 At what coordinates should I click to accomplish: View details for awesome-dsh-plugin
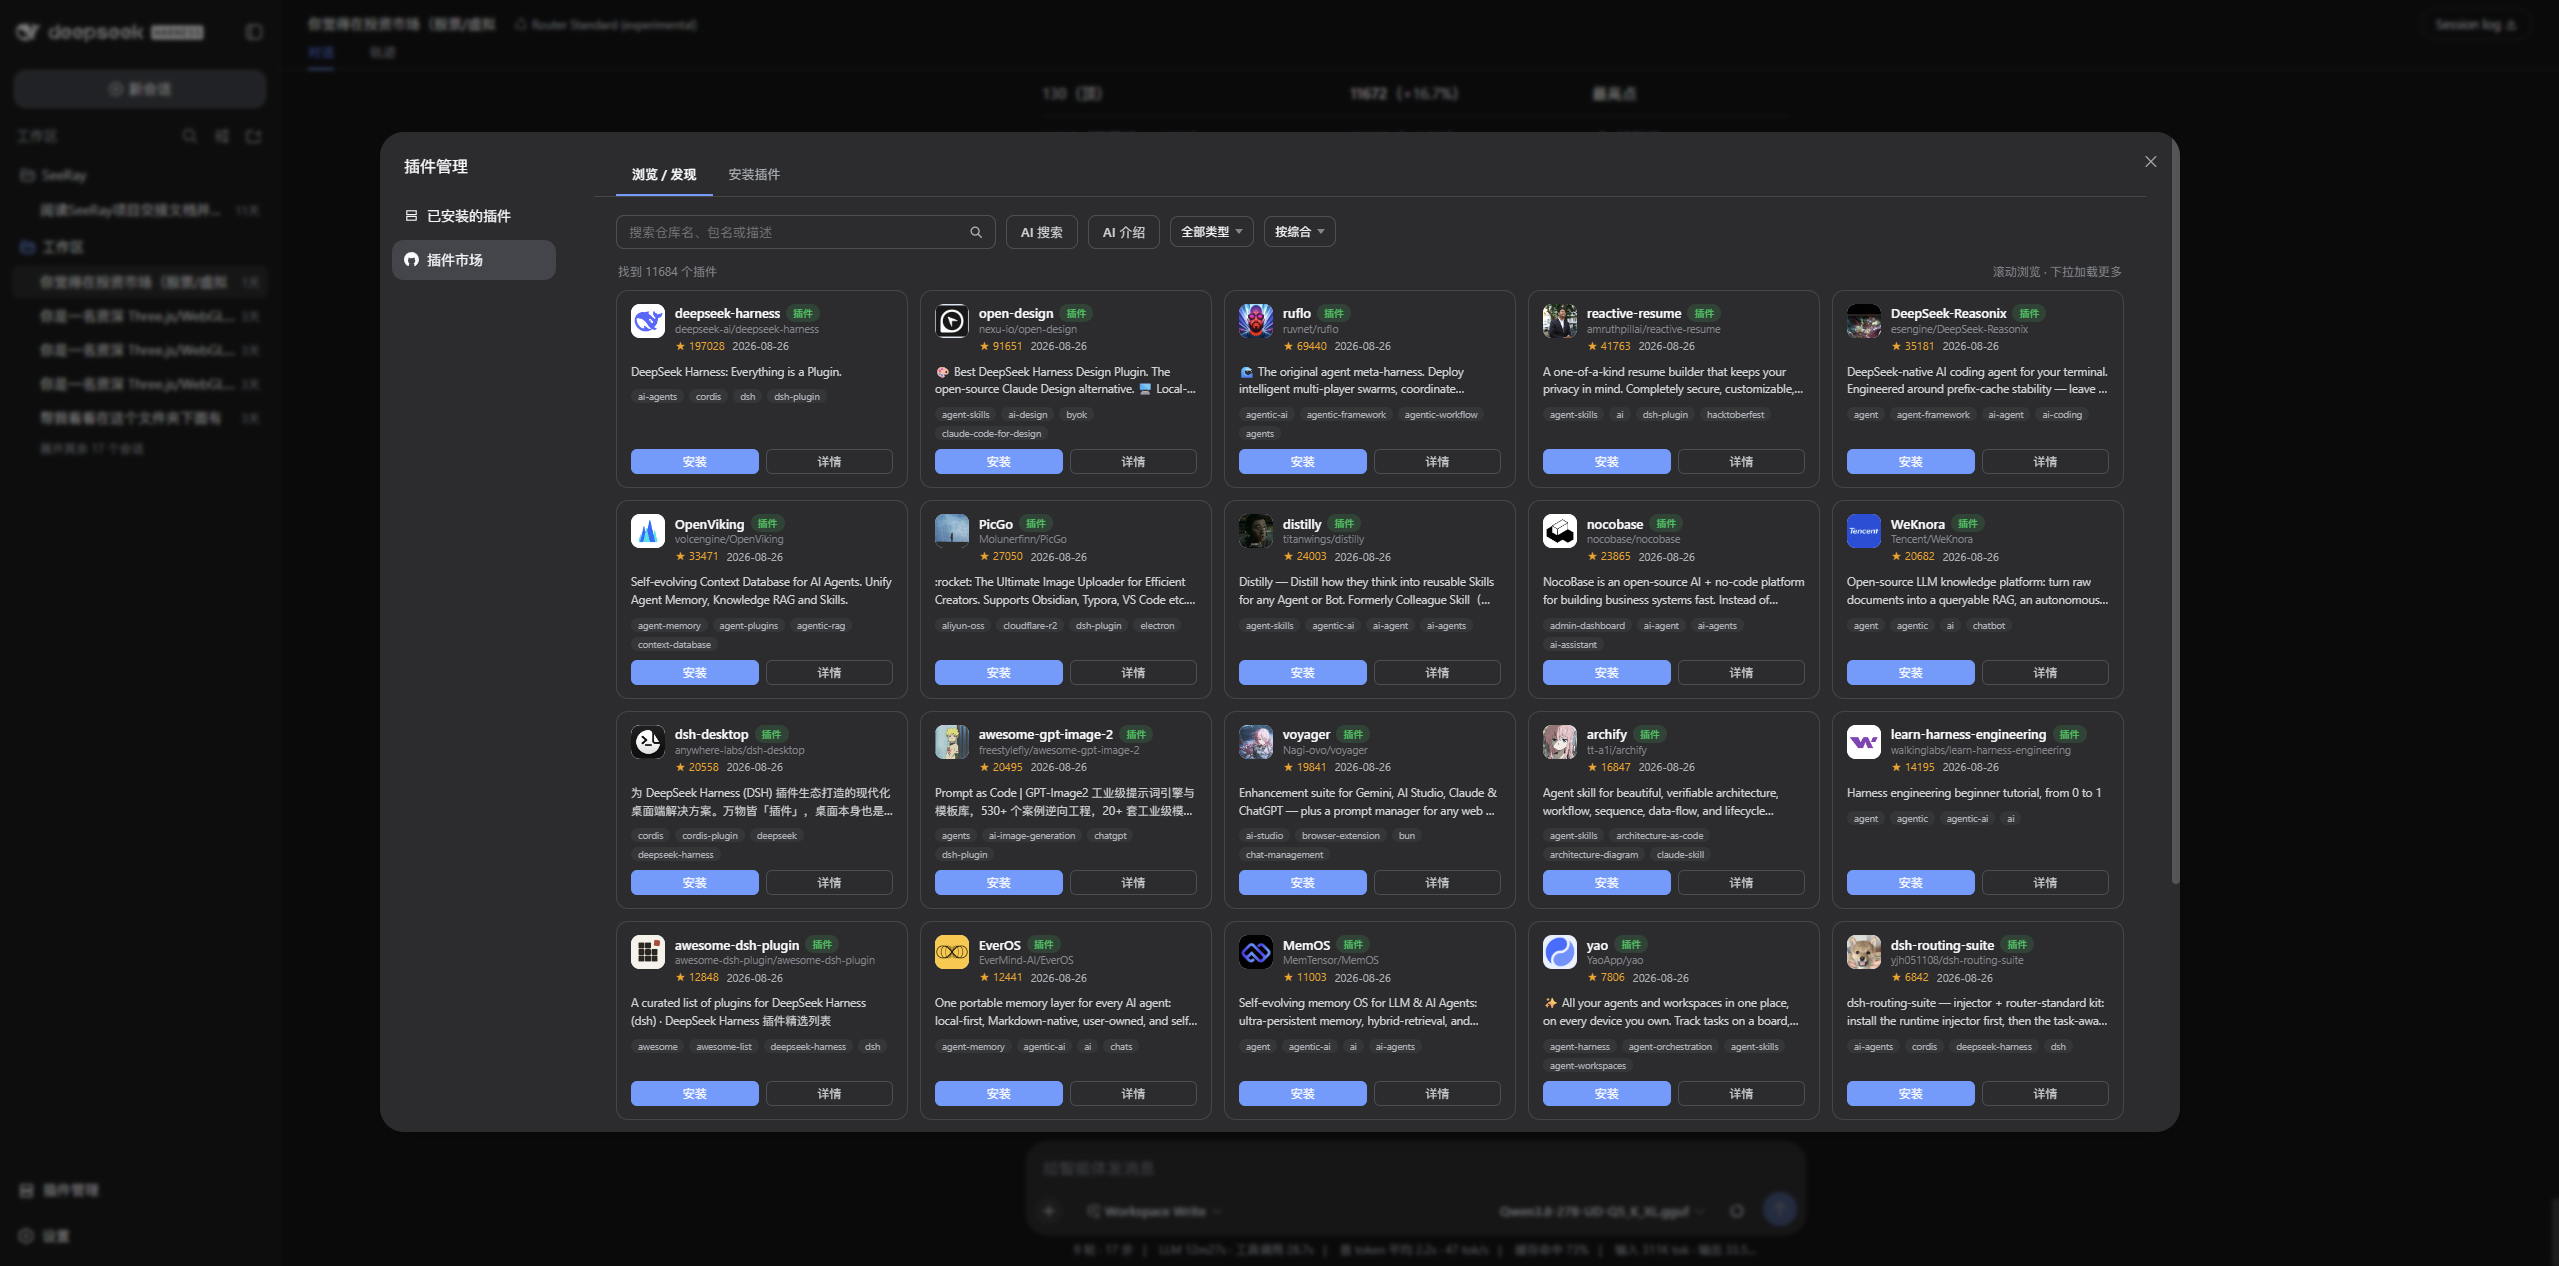coord(829,1094)
